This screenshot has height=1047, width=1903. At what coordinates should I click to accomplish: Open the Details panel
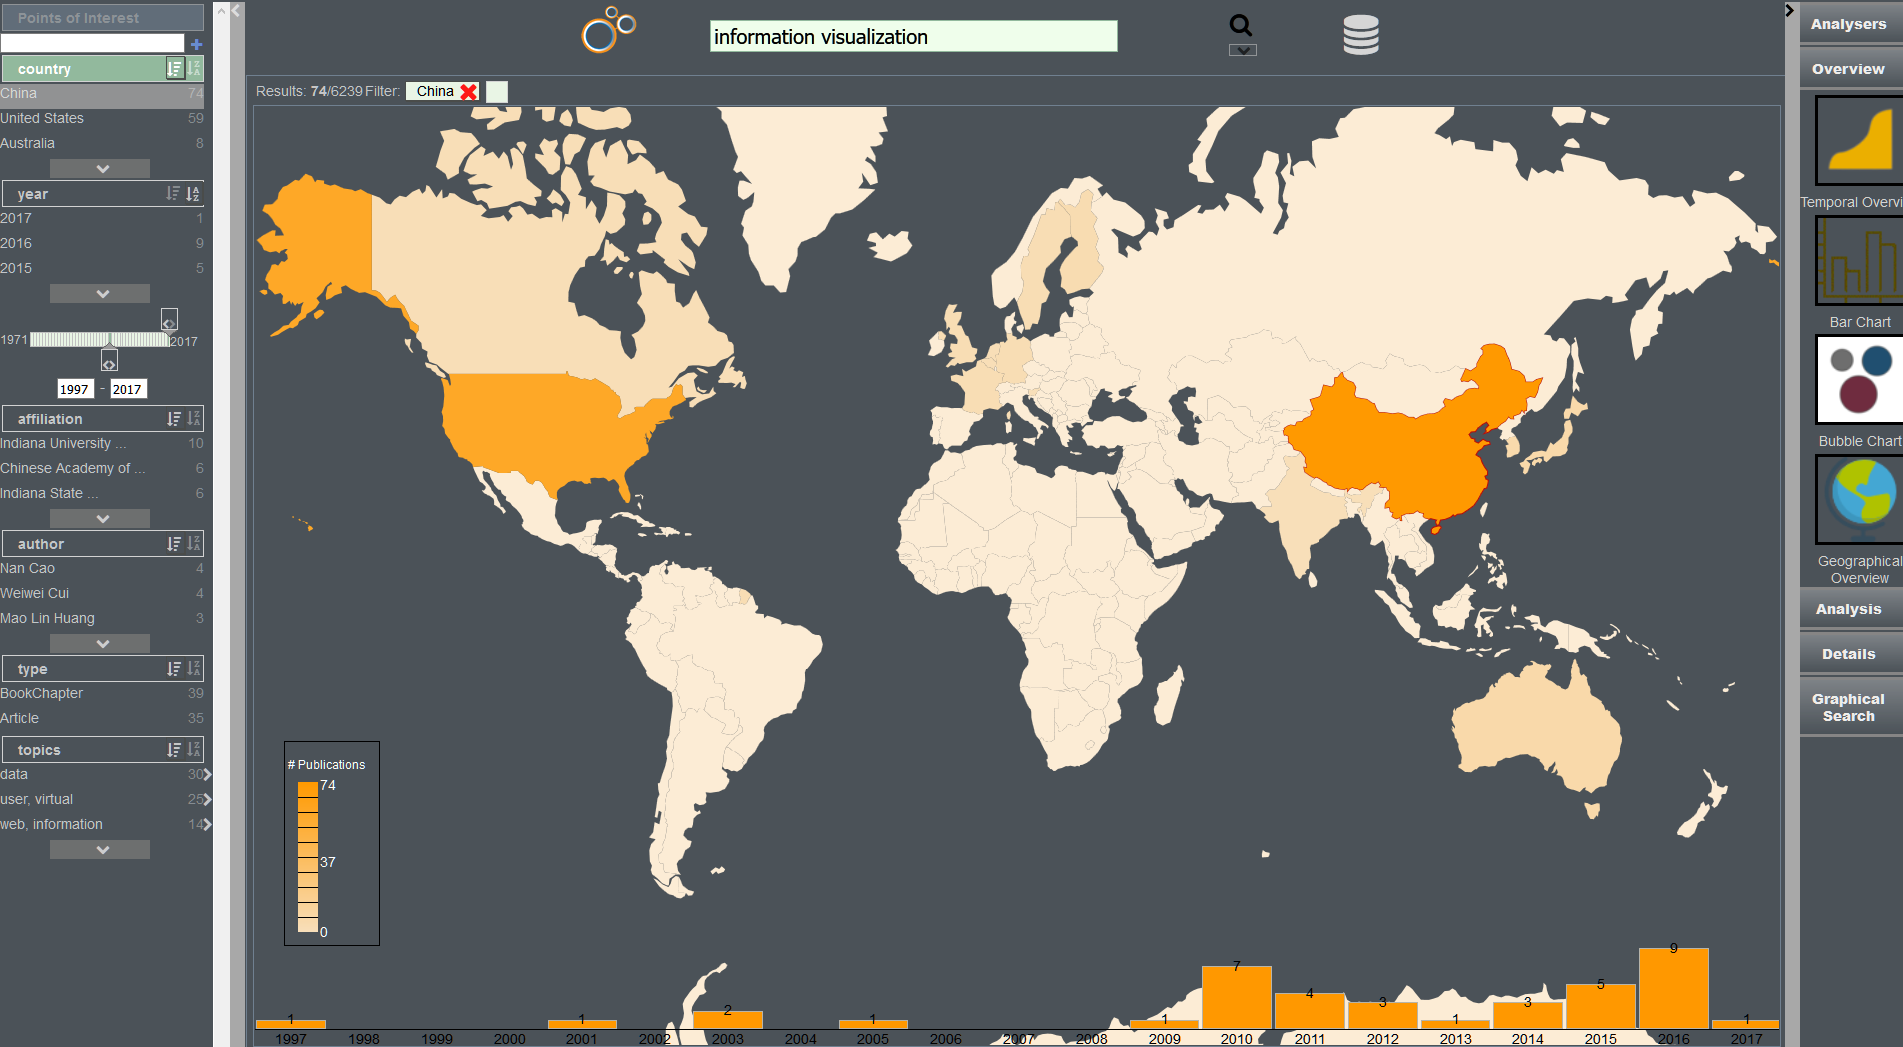pos(1848,653)
